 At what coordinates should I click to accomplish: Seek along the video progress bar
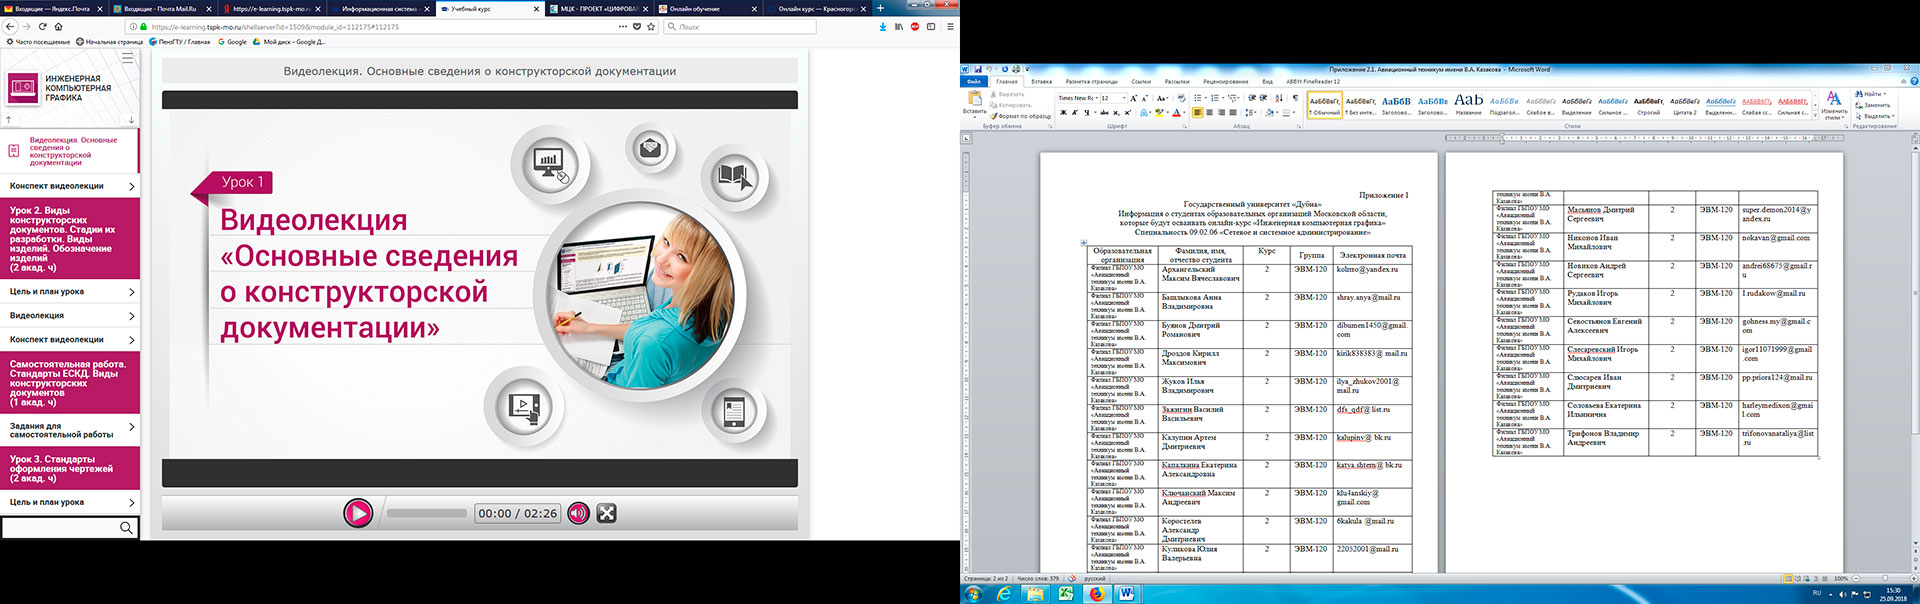[427, 513]
